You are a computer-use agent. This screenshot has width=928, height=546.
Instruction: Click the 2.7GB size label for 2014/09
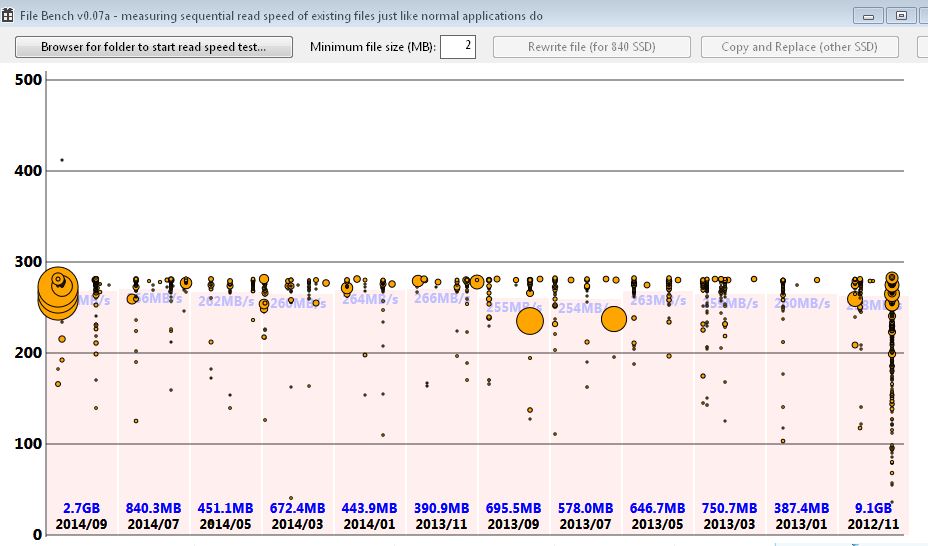82,508
